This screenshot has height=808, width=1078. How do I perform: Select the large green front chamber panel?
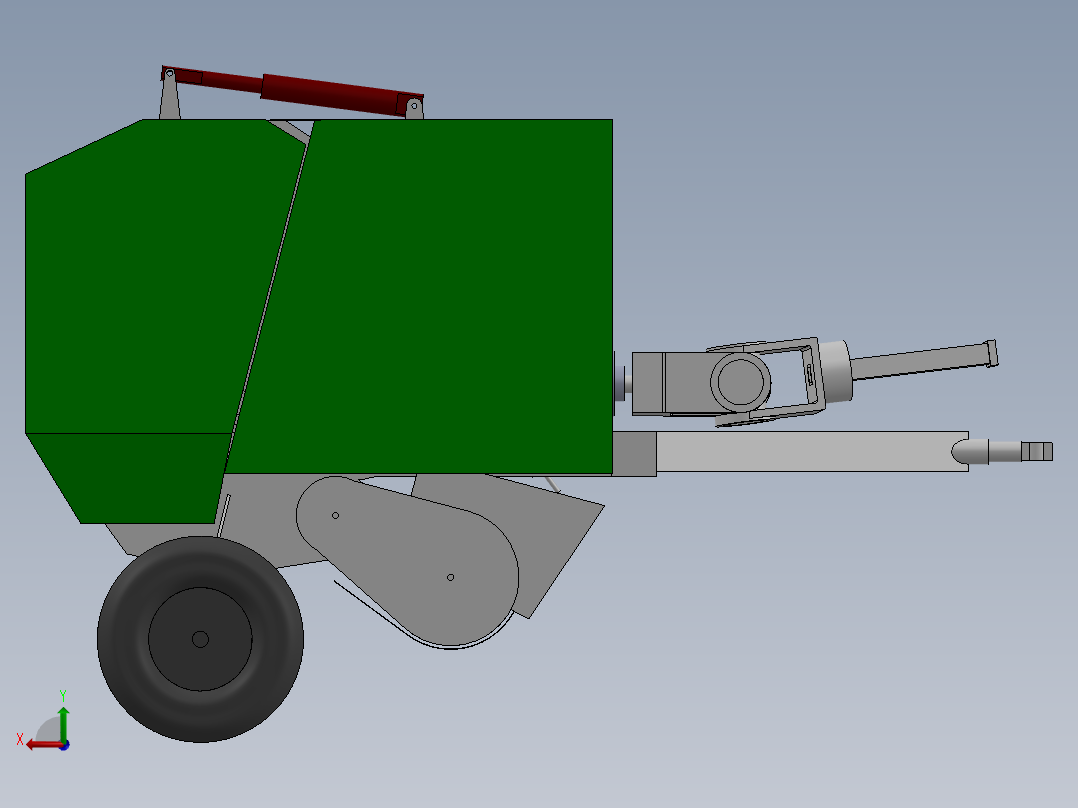coord(440,296)
